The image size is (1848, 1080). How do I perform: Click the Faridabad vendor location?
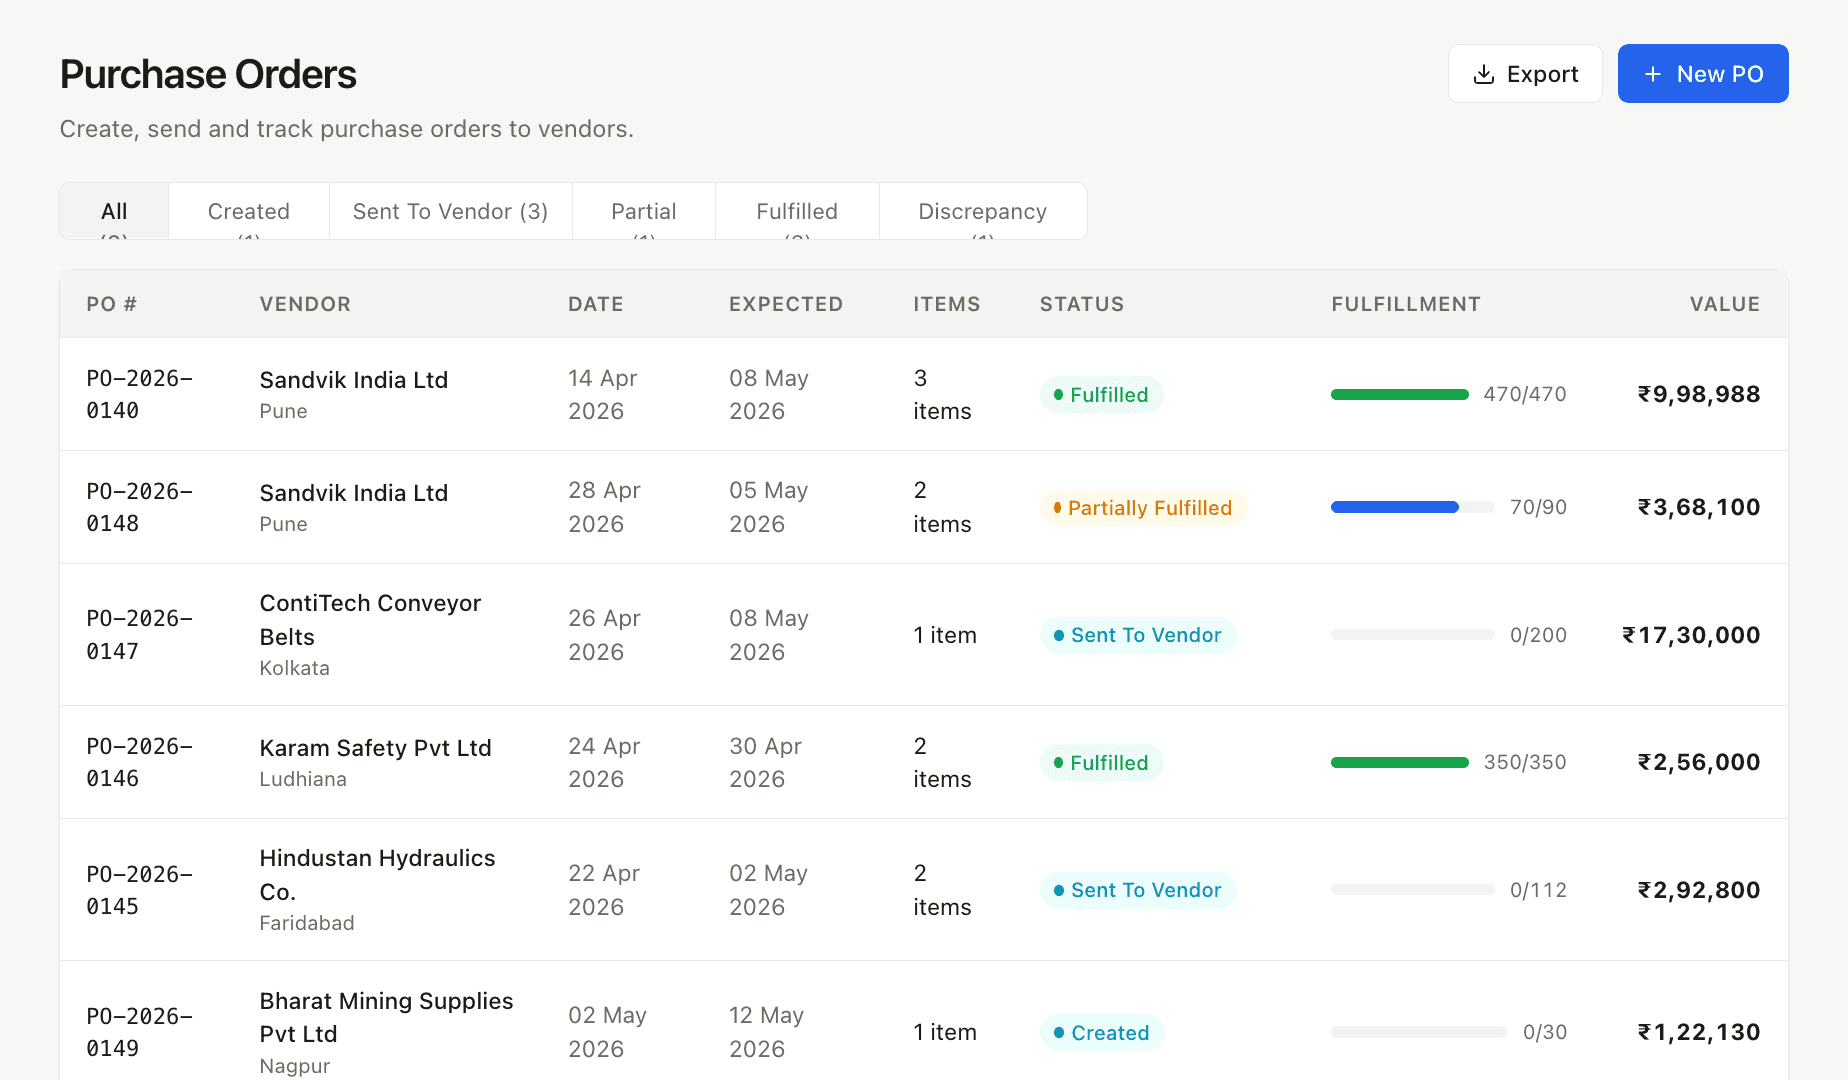(307, 923)
